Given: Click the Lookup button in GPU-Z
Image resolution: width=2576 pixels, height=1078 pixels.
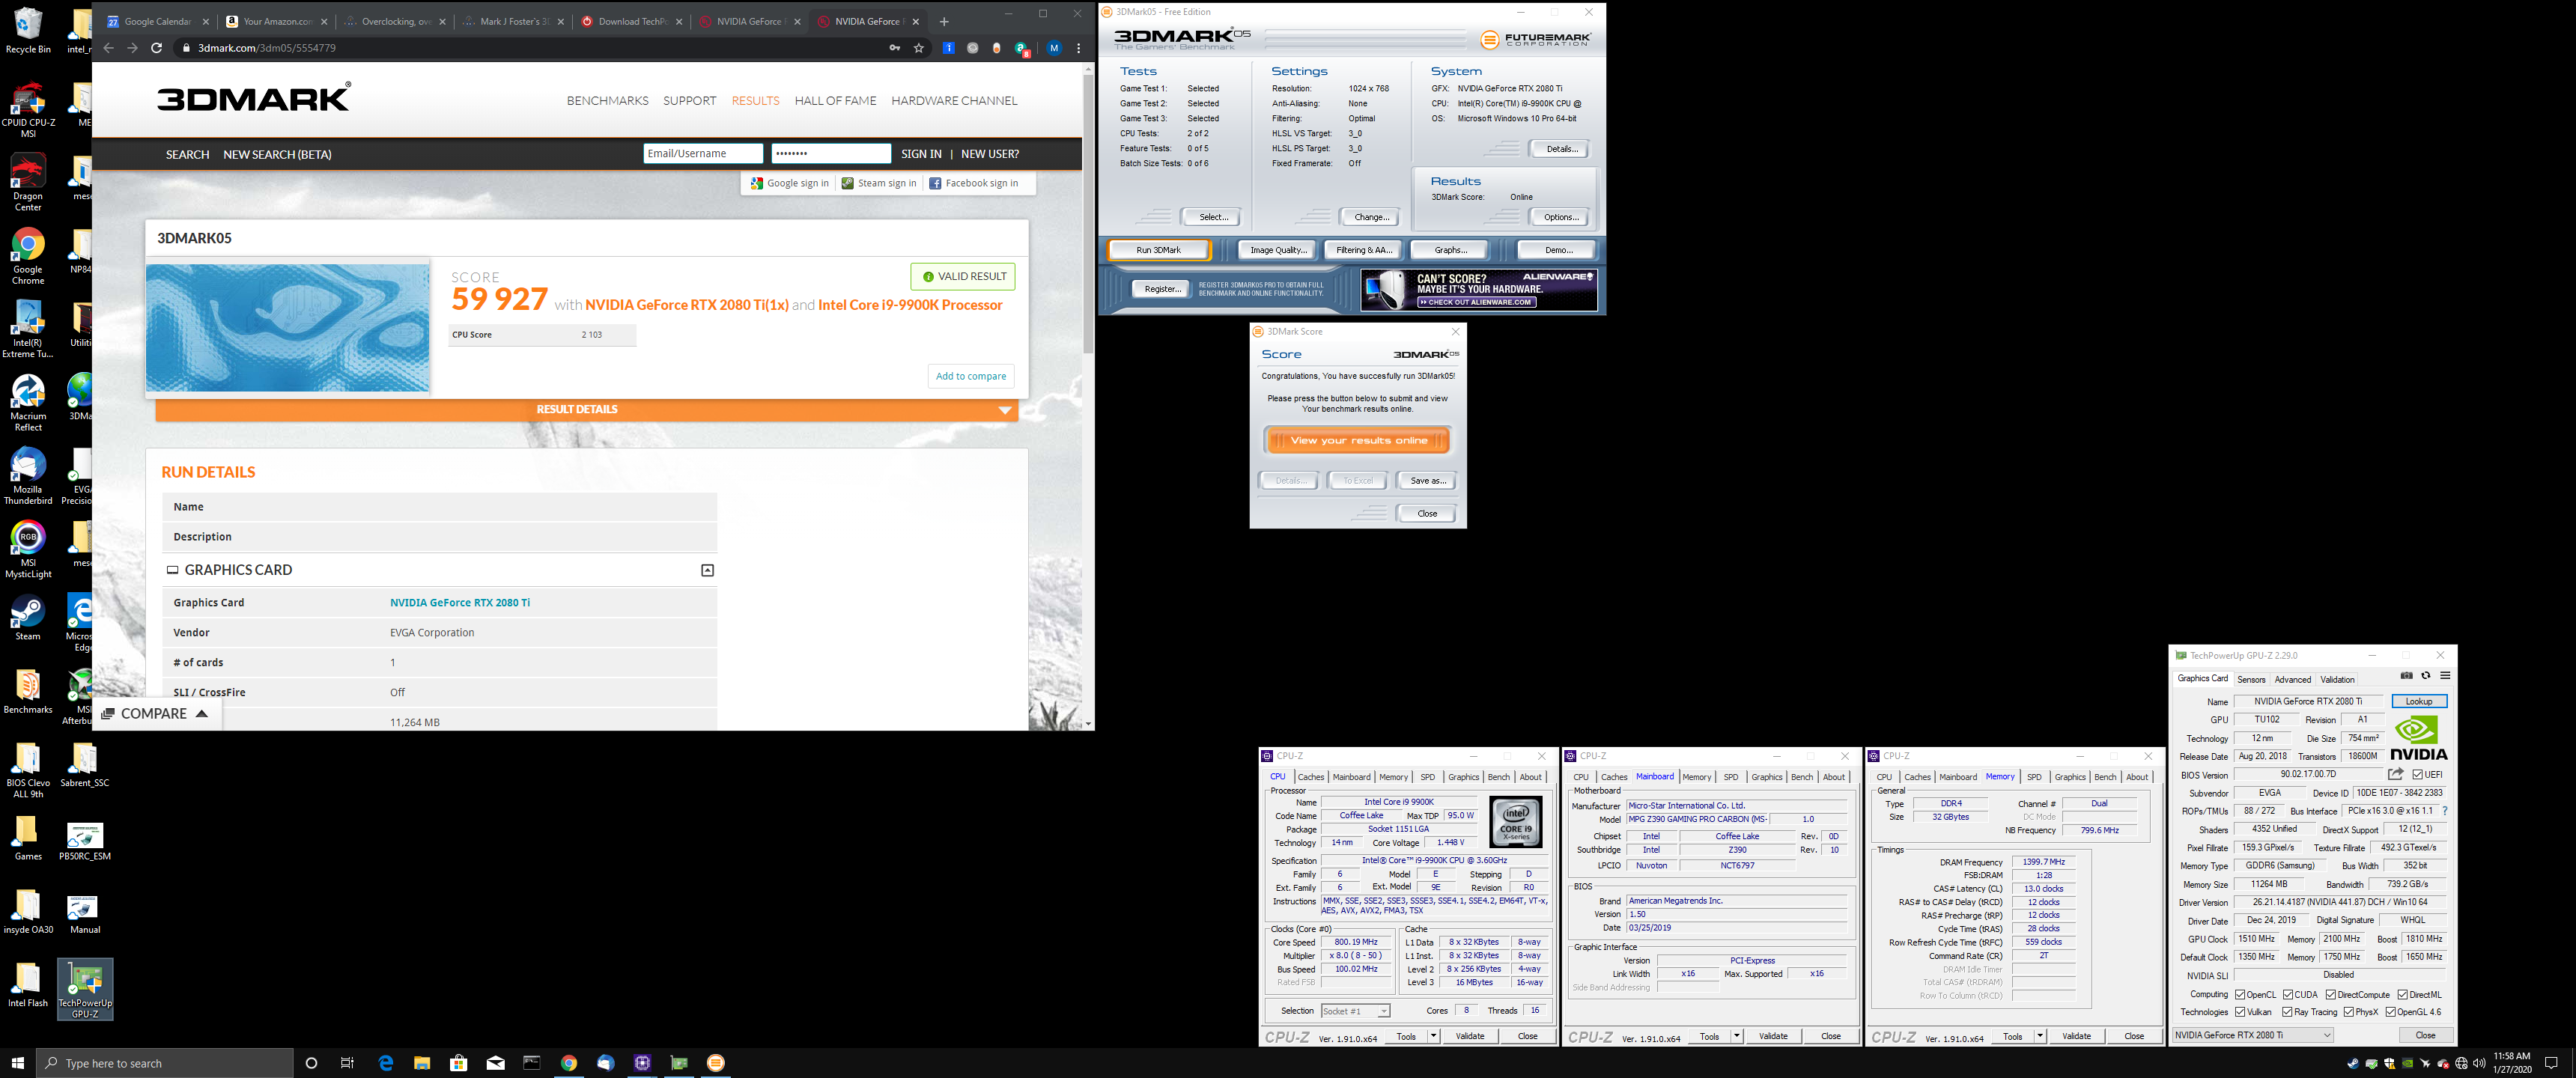Looking at the screenshot, I should 2419,701.
